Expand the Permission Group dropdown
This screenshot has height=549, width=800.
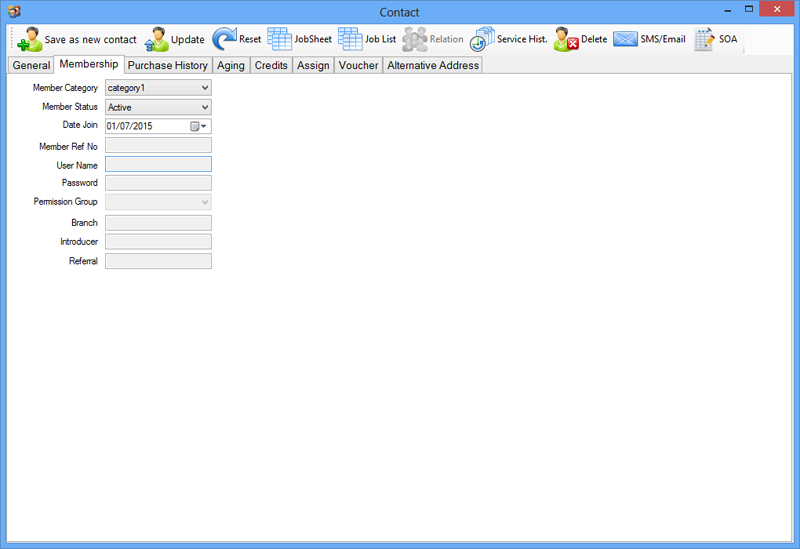pos(205,202)
